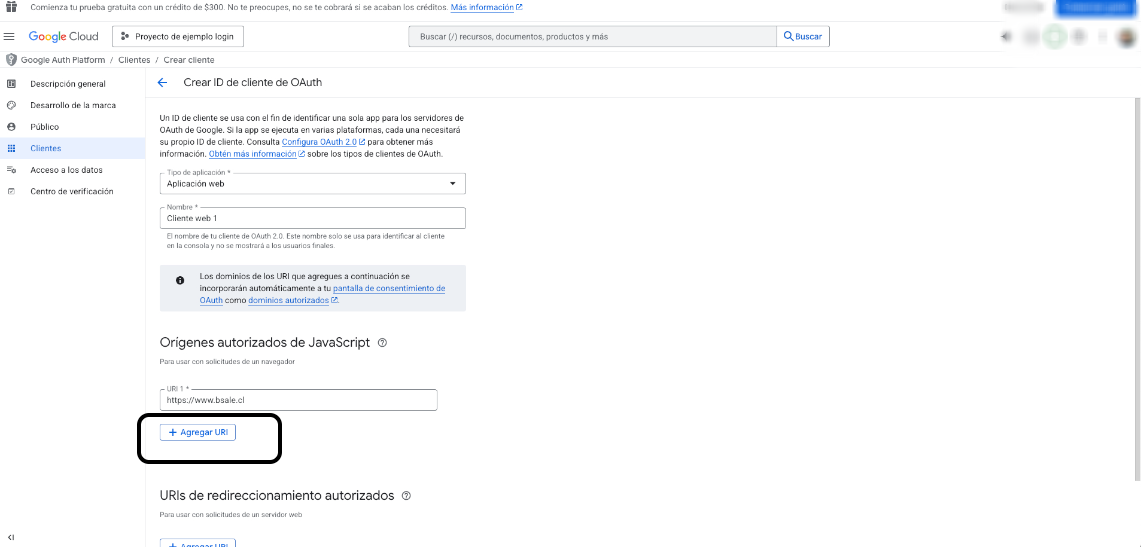Click the Clientes grid icon
This screenshot has height=547, width=1141.
point(11,148)
